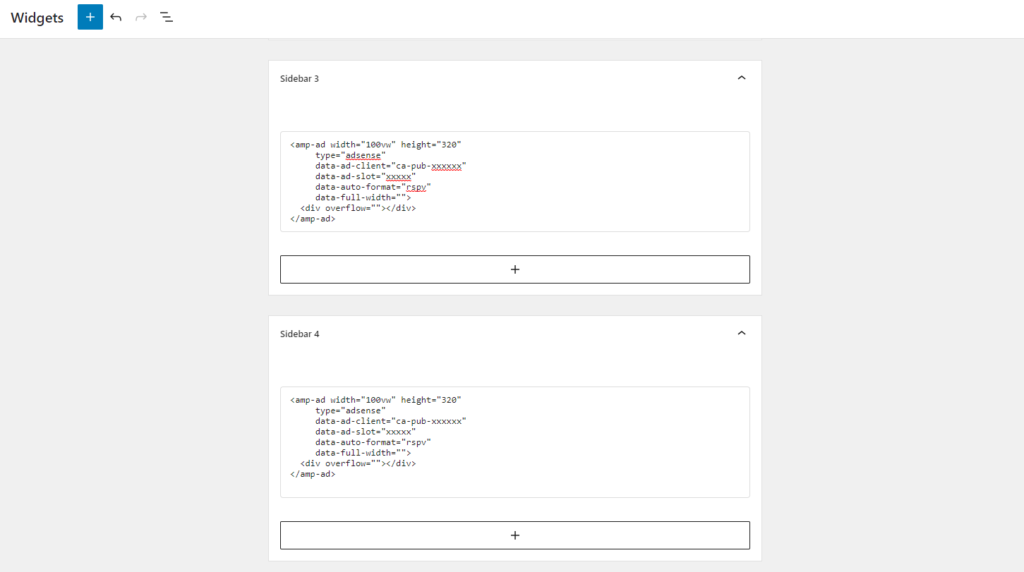Add a block below Sidebar 4 code

coord(515,535)
